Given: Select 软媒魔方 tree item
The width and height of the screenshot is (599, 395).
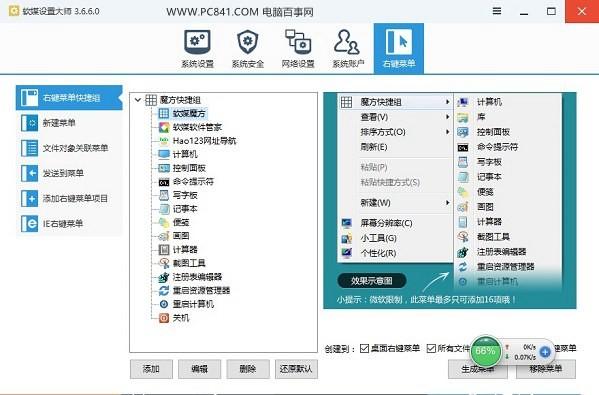Looking at the screenshot, I should tap(189, 113).
